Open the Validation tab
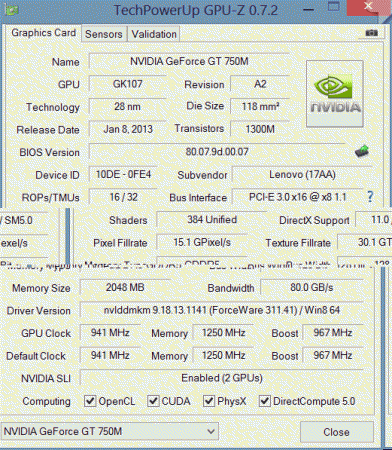This screenshot has height=450, width=392. (154, 34)
